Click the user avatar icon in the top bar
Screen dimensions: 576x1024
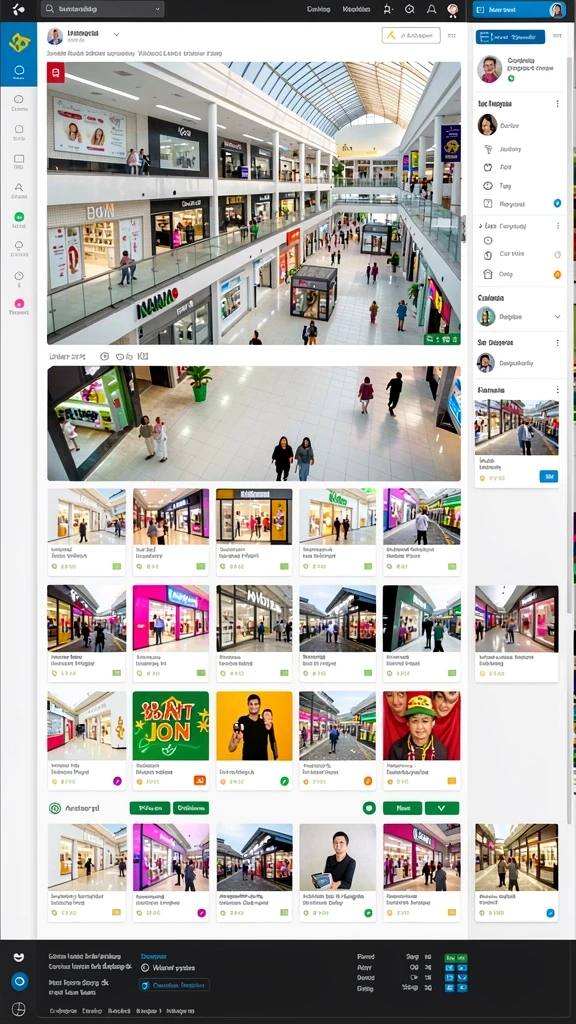pyautogui.click(x=453, y=9)
